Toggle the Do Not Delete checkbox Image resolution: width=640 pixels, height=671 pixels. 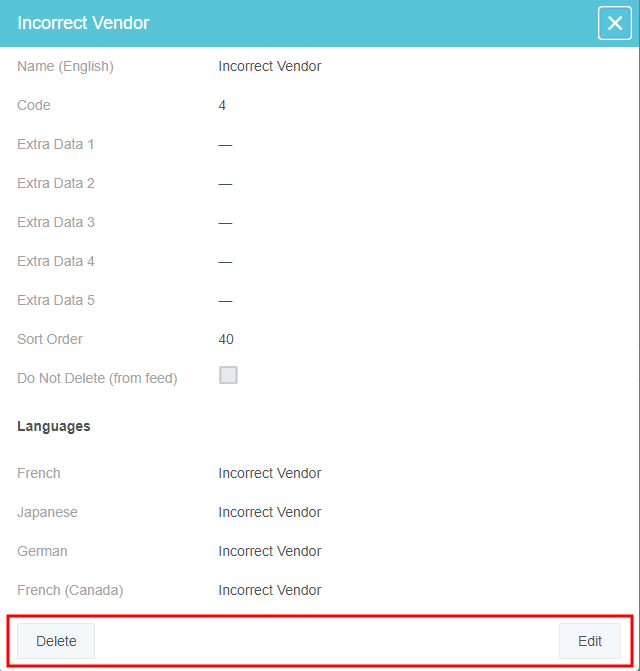(228, 376)
